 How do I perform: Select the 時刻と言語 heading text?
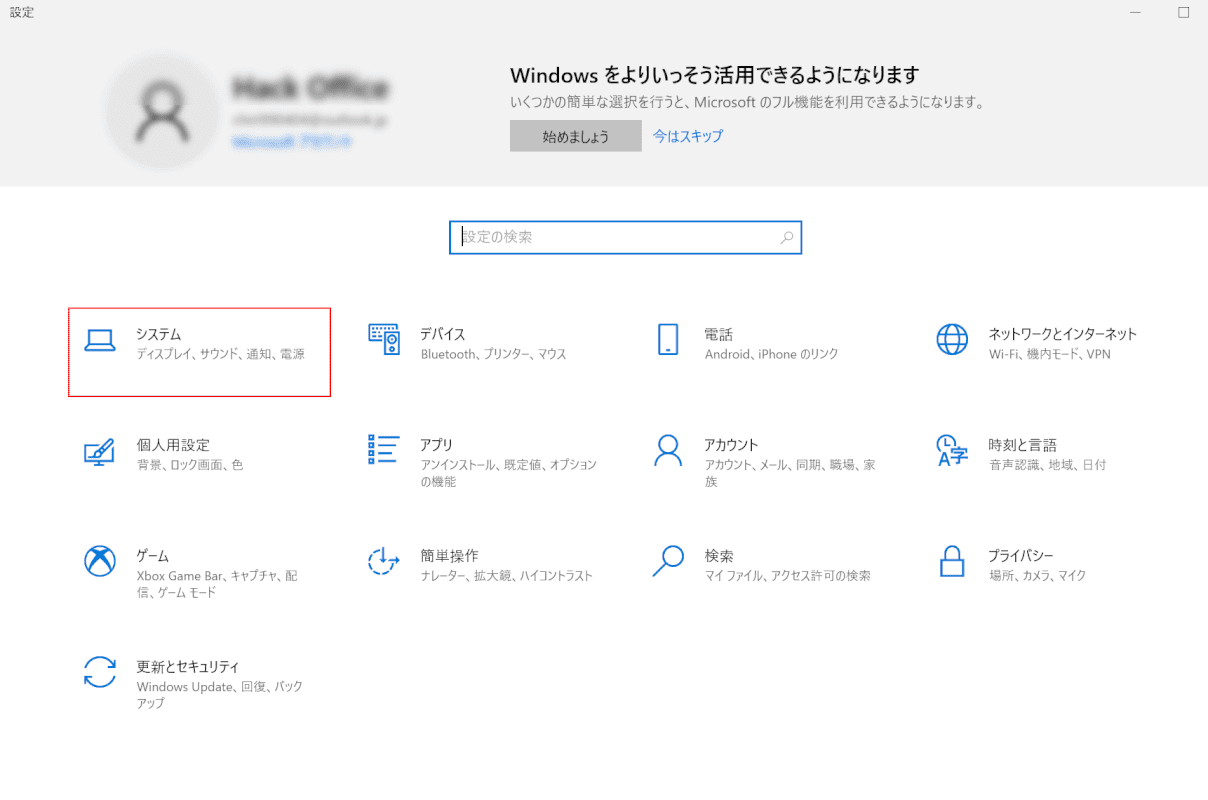(x=1023, y=445)
